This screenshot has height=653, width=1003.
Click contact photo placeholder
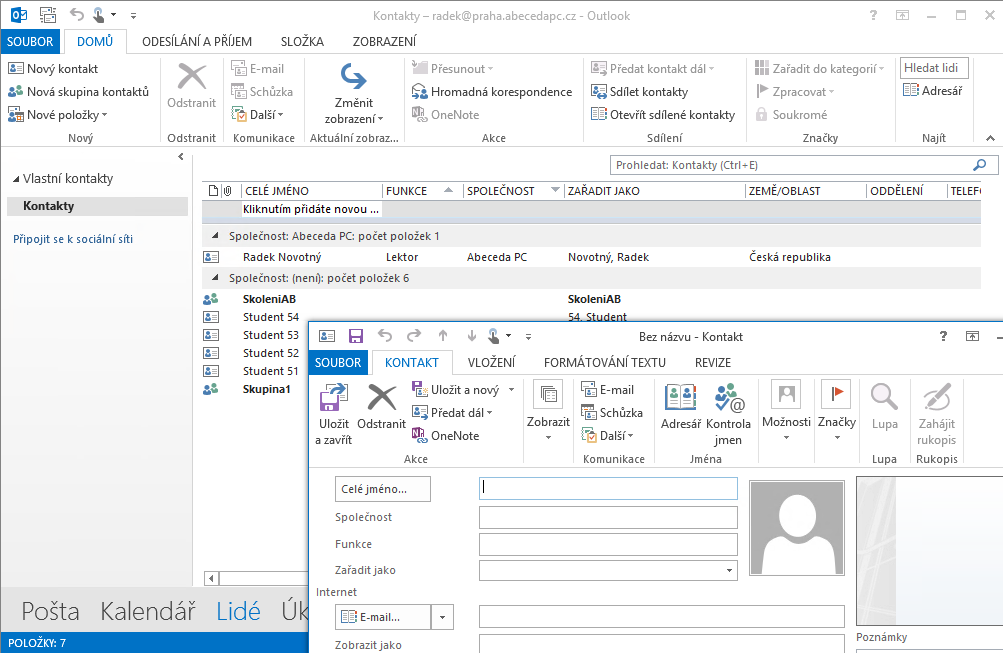(x=796, y=528)
